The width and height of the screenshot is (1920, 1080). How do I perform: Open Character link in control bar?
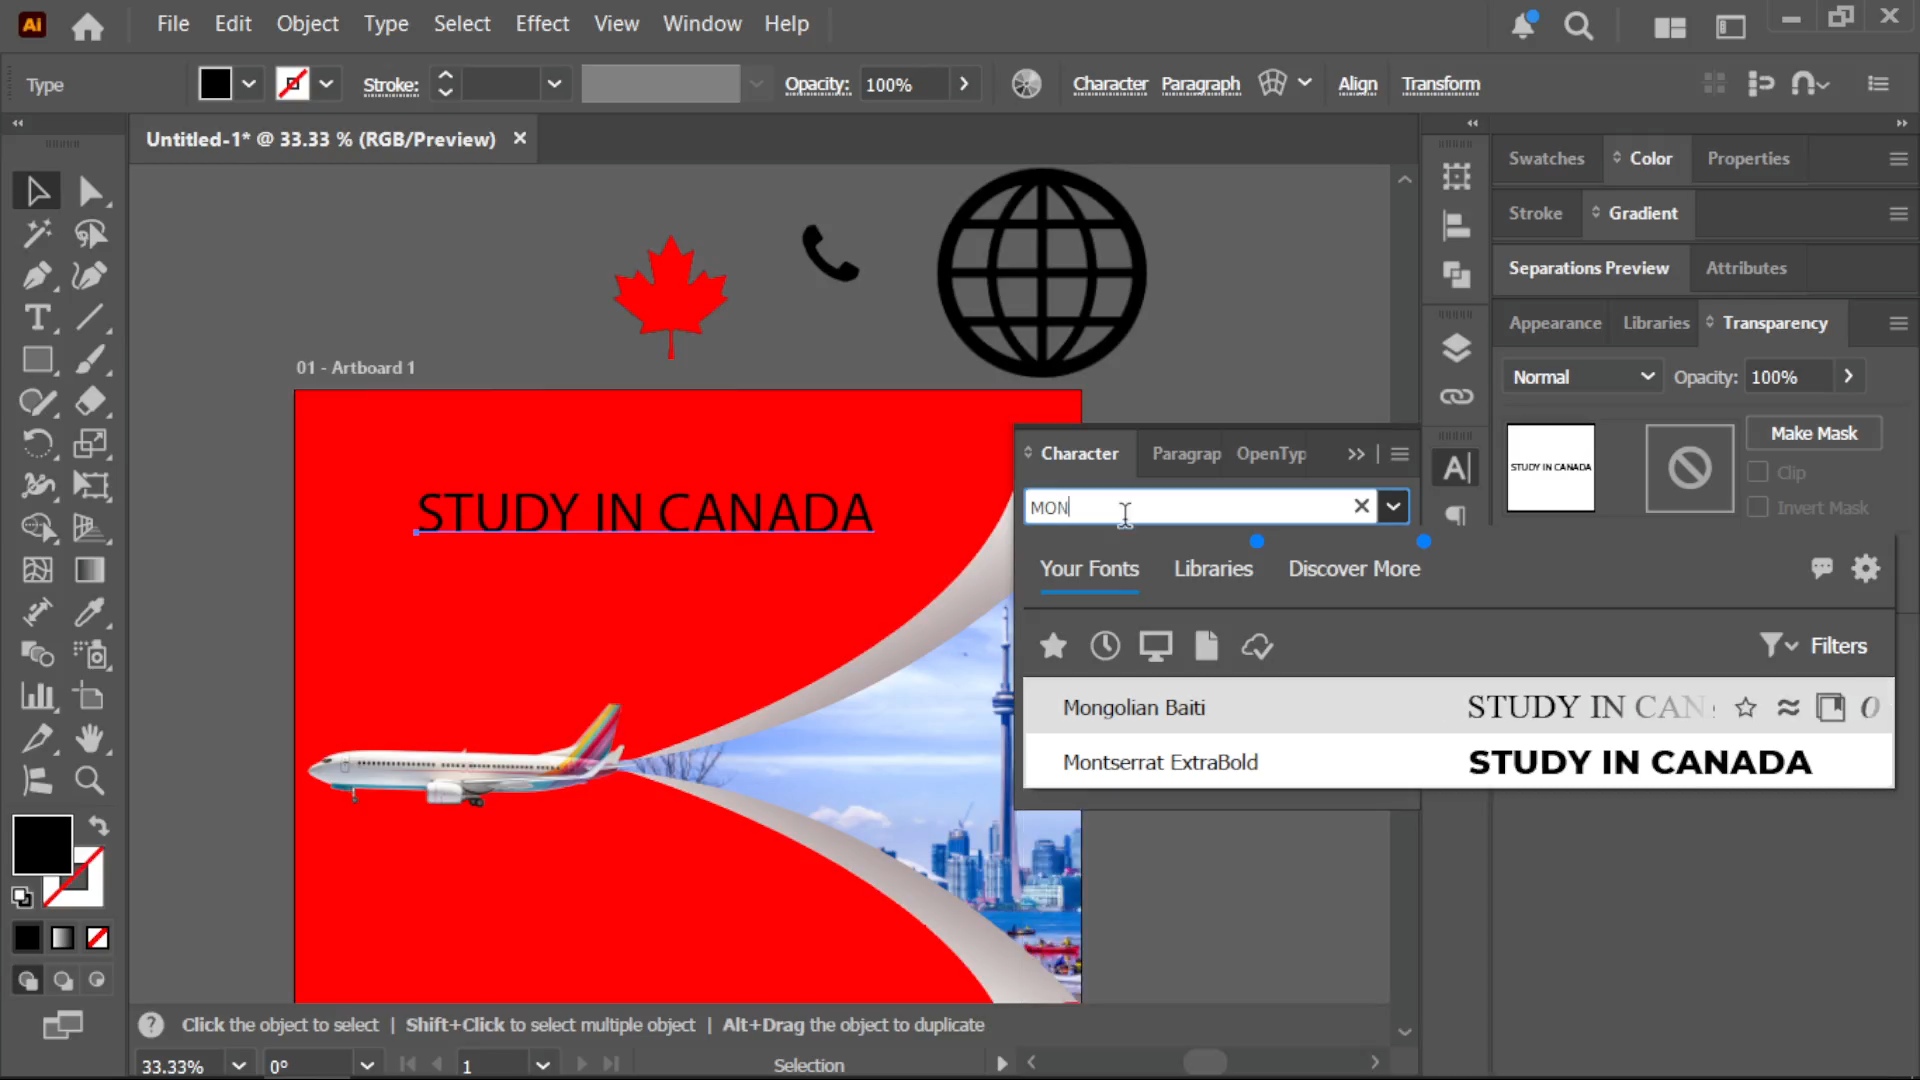[1110, 84]
